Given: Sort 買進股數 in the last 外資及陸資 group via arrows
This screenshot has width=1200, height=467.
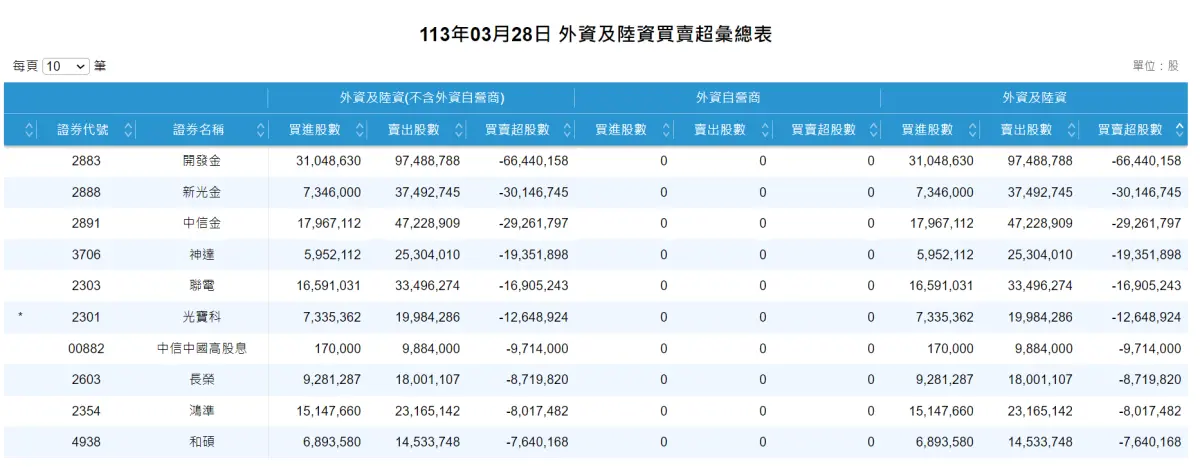Looking at the screenshot, I should [970, 130].
